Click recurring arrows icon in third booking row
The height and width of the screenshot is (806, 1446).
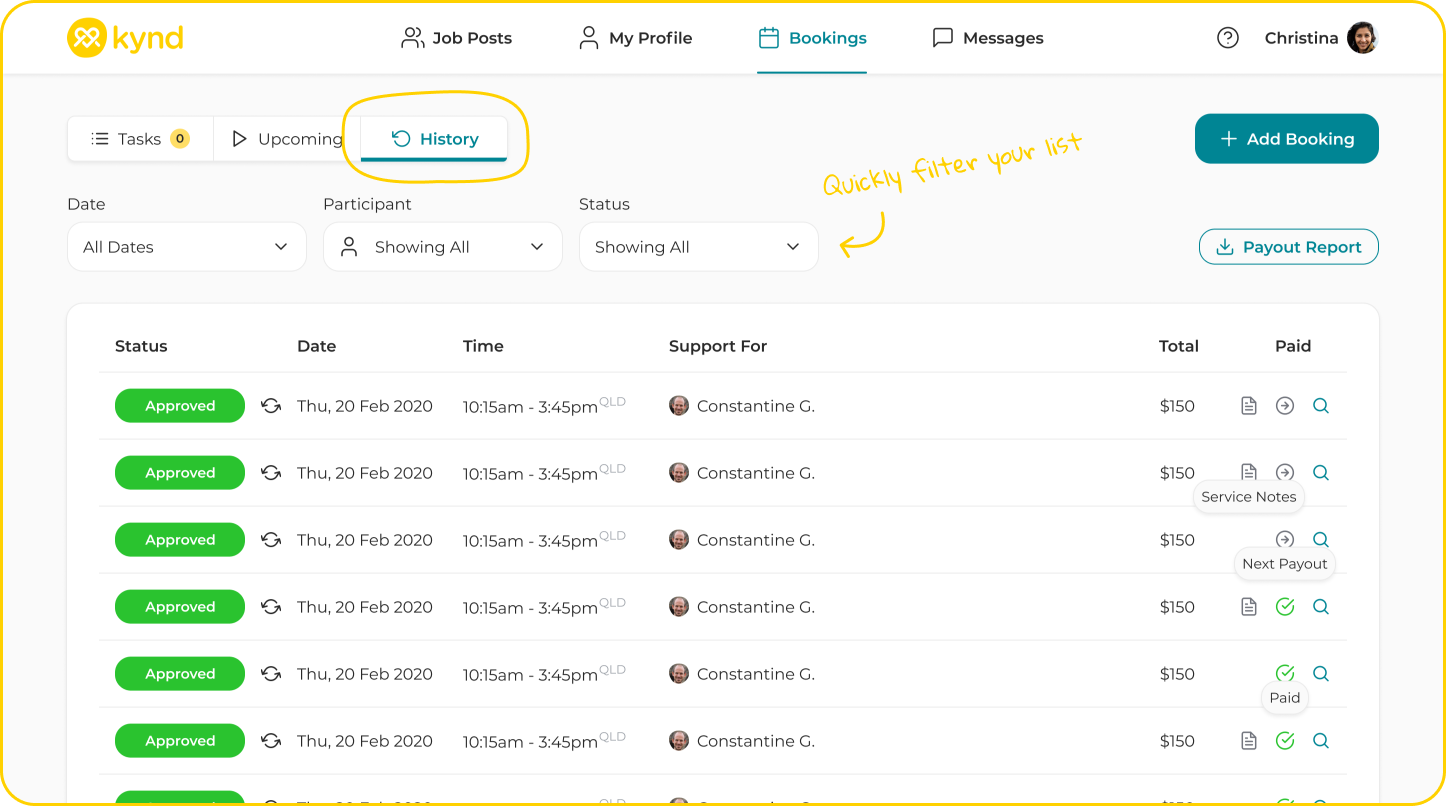271,540
